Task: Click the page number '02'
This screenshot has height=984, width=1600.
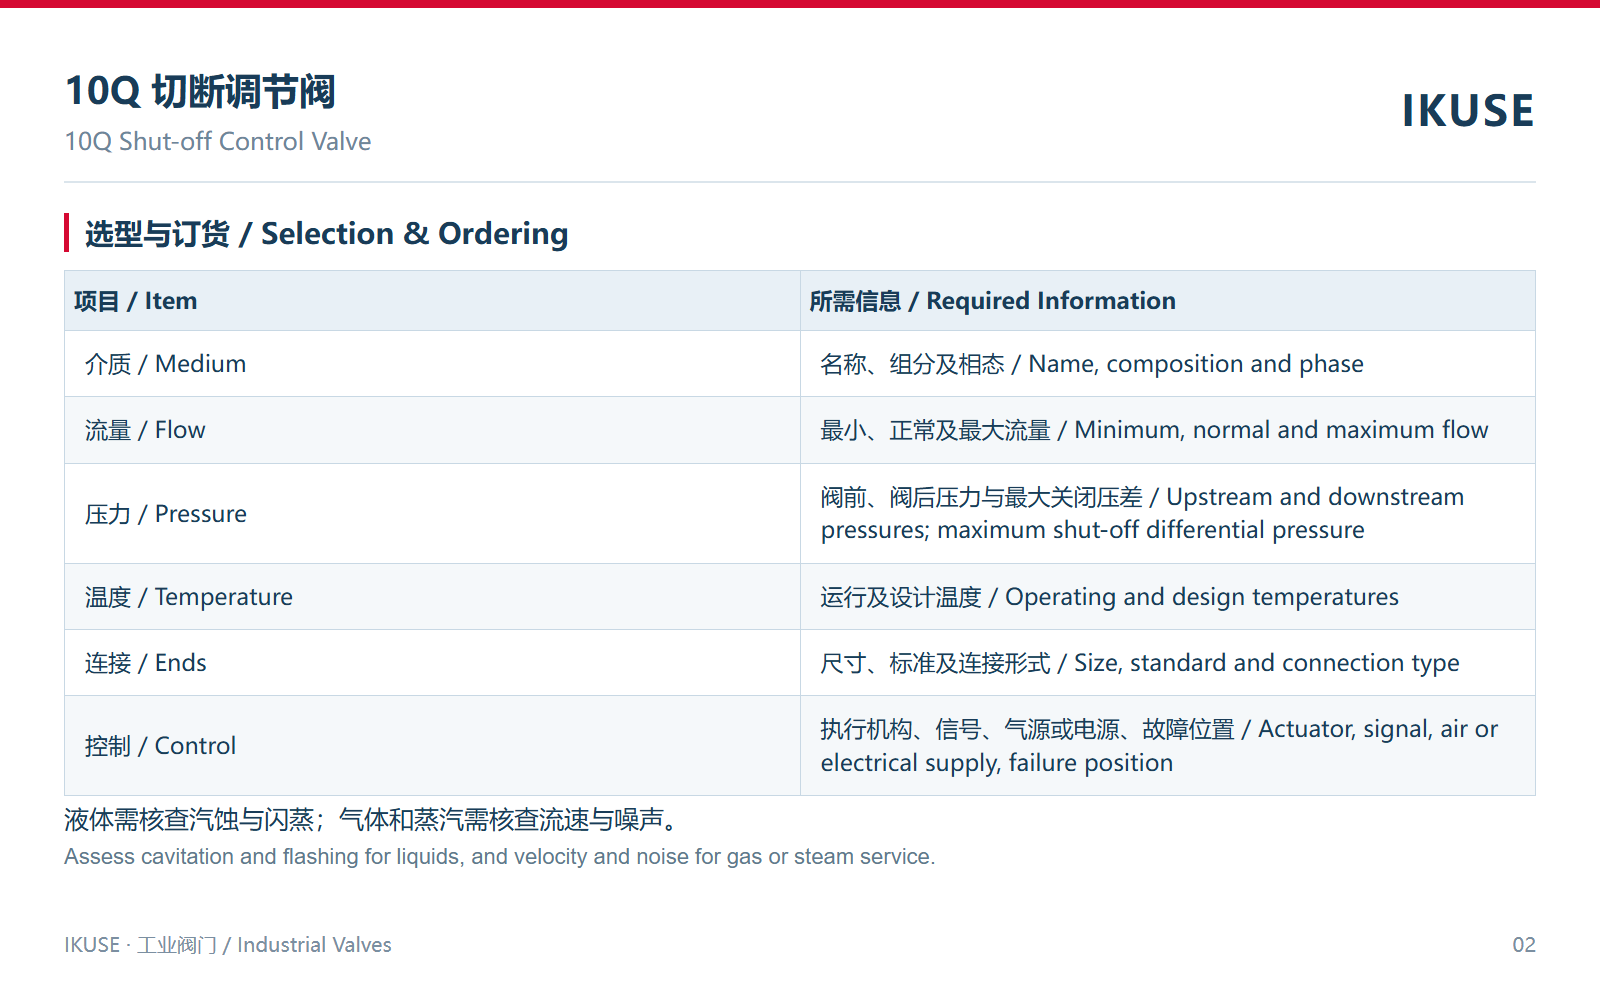Action: click(1524, 945)
